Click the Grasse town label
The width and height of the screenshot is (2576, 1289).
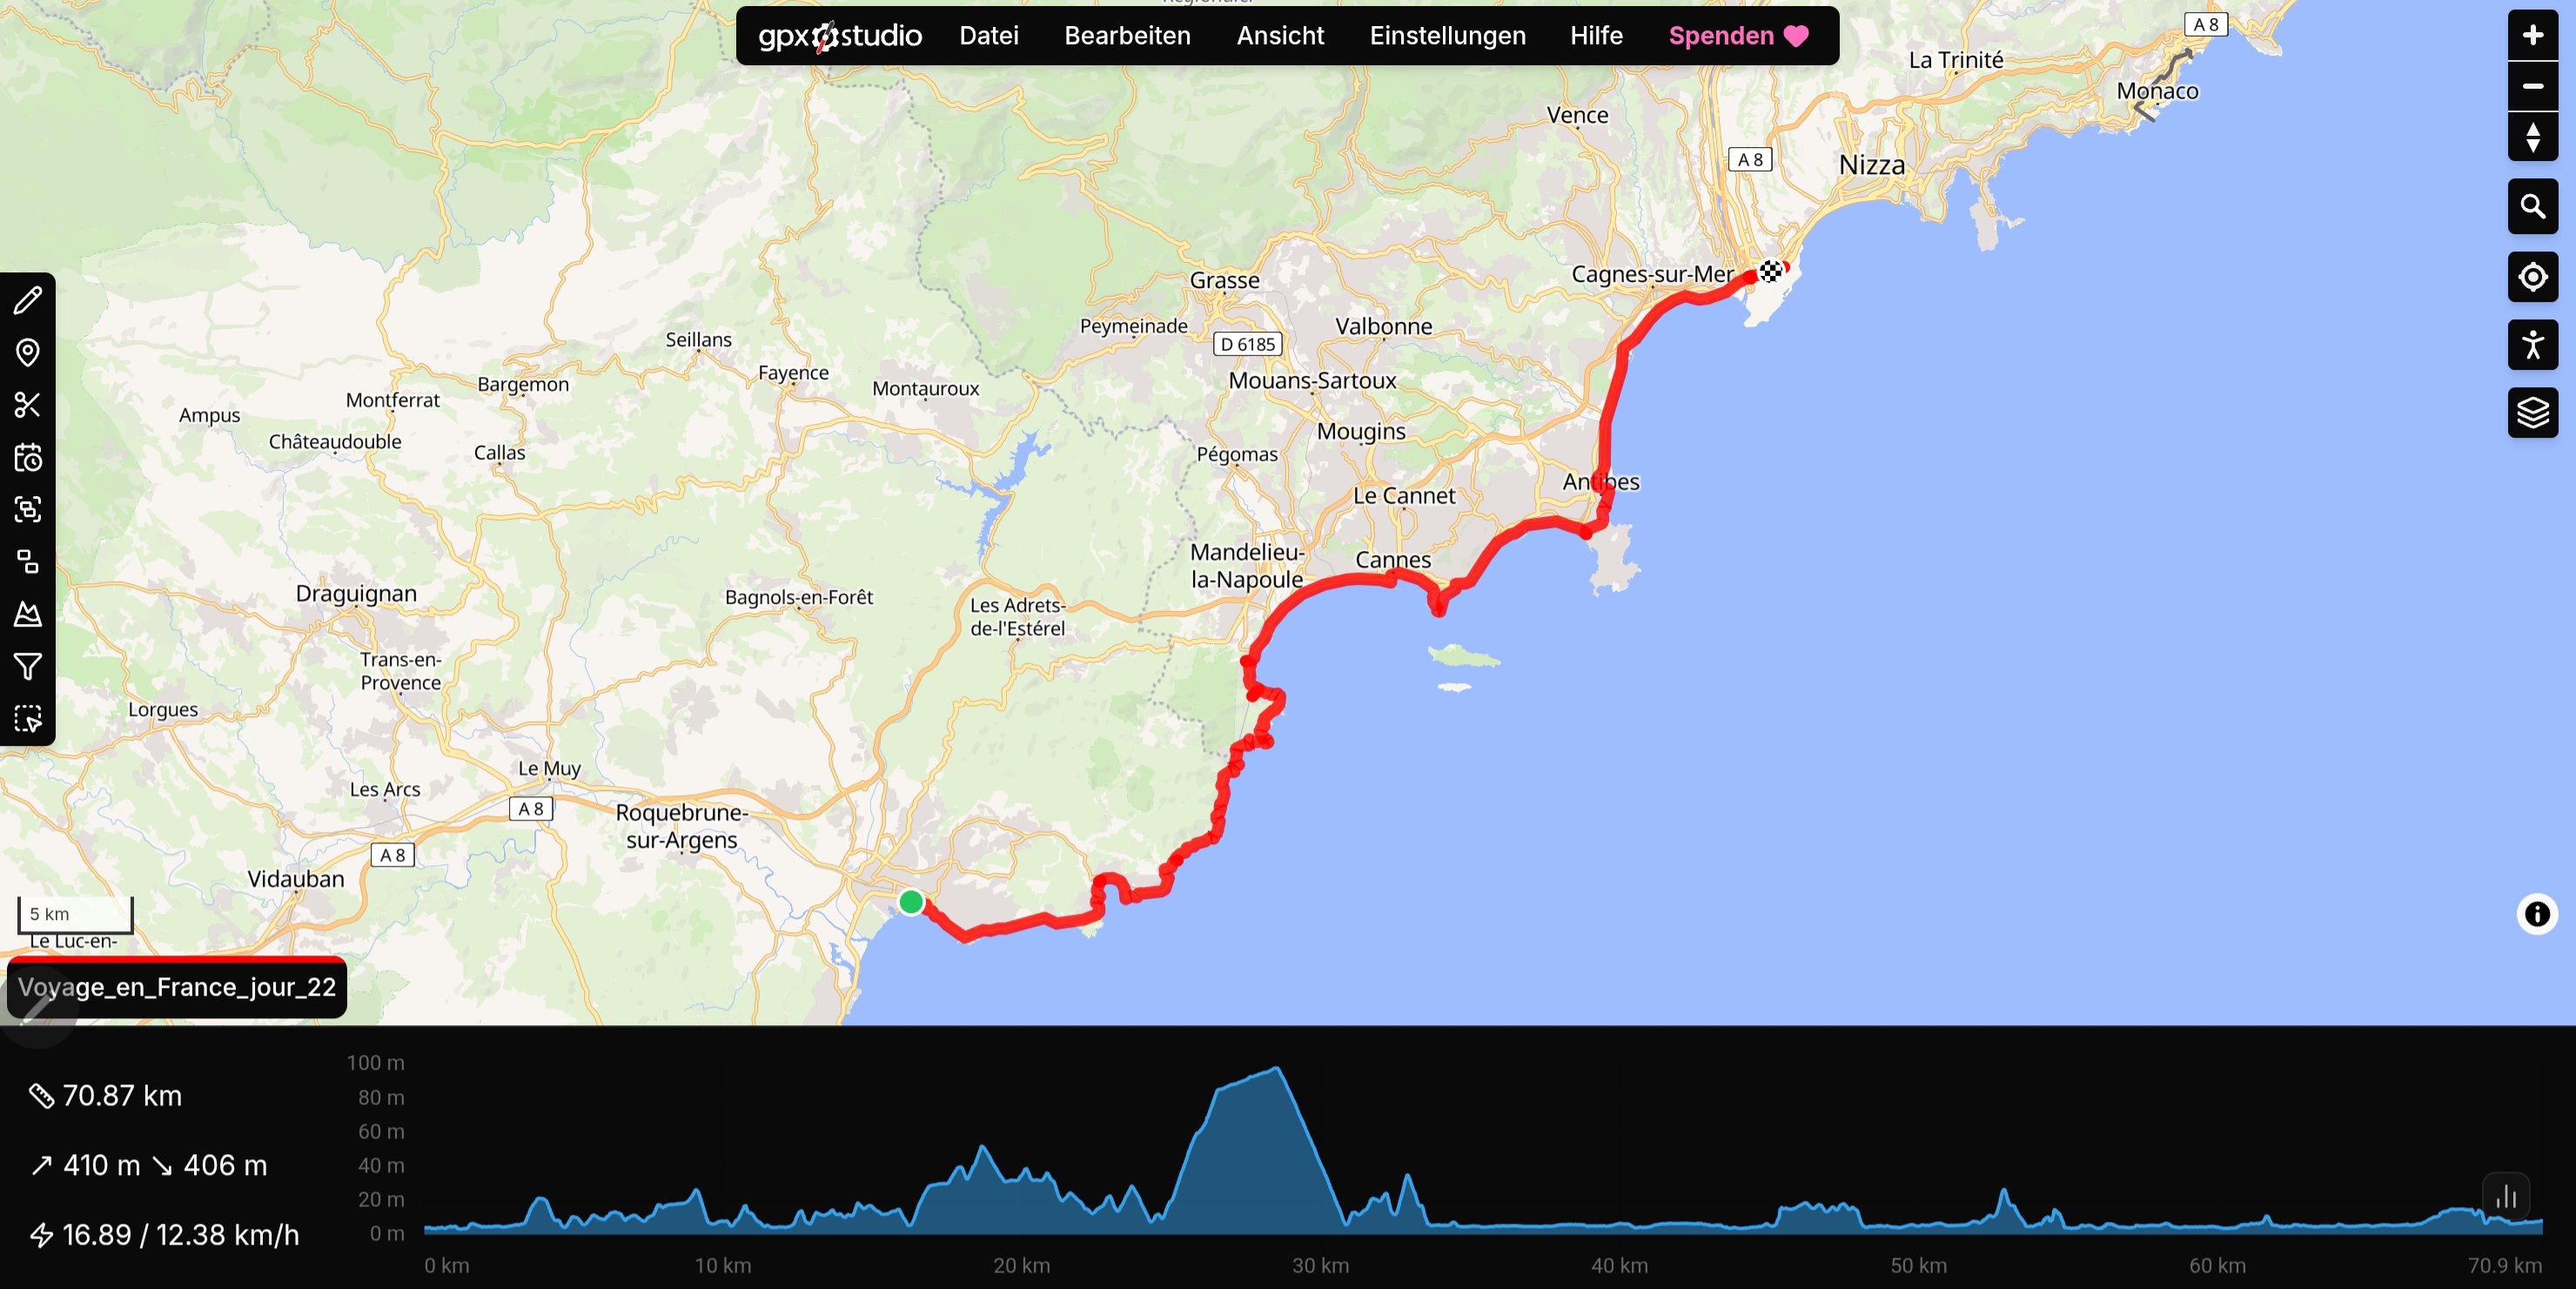[1225, 281]
